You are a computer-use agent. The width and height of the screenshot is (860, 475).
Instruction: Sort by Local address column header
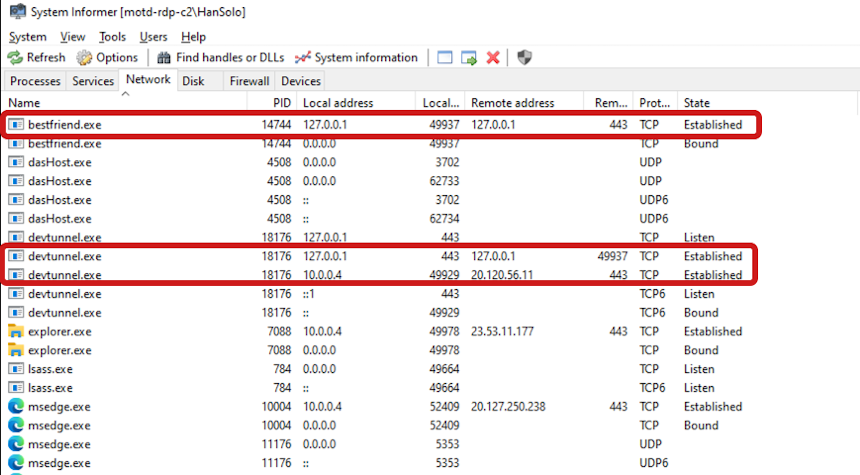pyautogui.click(x=357, y=103)
